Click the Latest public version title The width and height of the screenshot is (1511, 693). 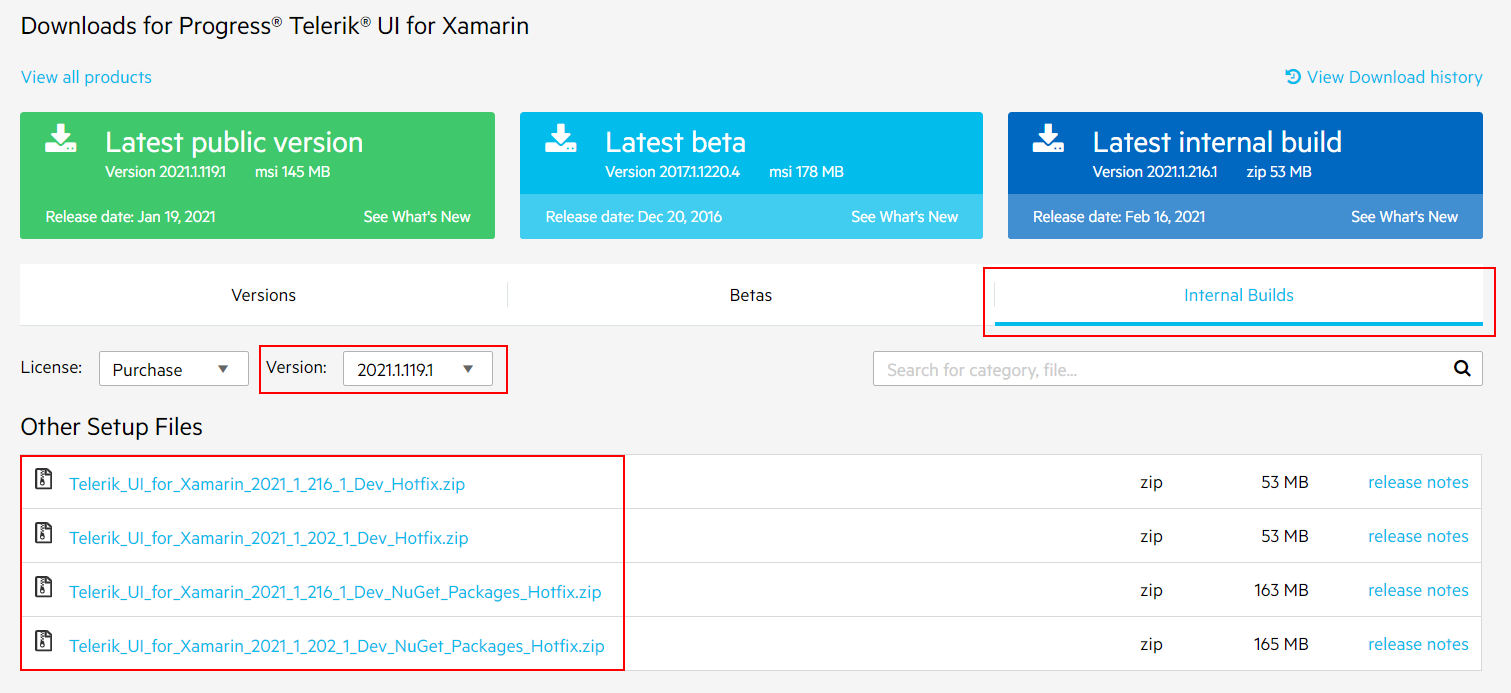pos(234,142)
